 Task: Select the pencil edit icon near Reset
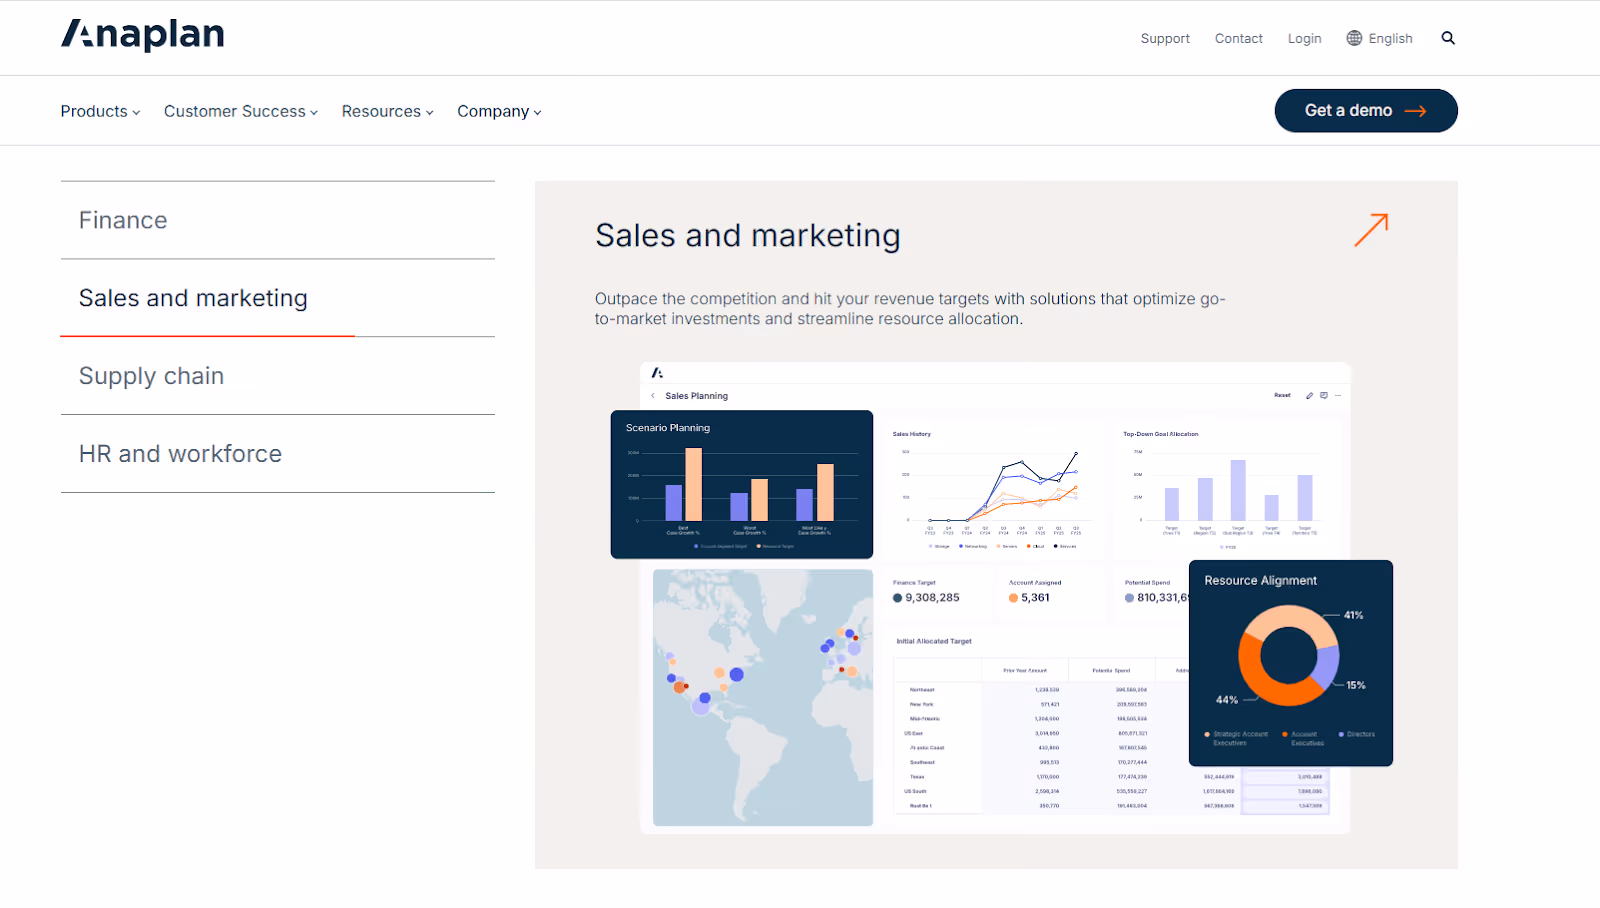click(x=1310, y=395)
